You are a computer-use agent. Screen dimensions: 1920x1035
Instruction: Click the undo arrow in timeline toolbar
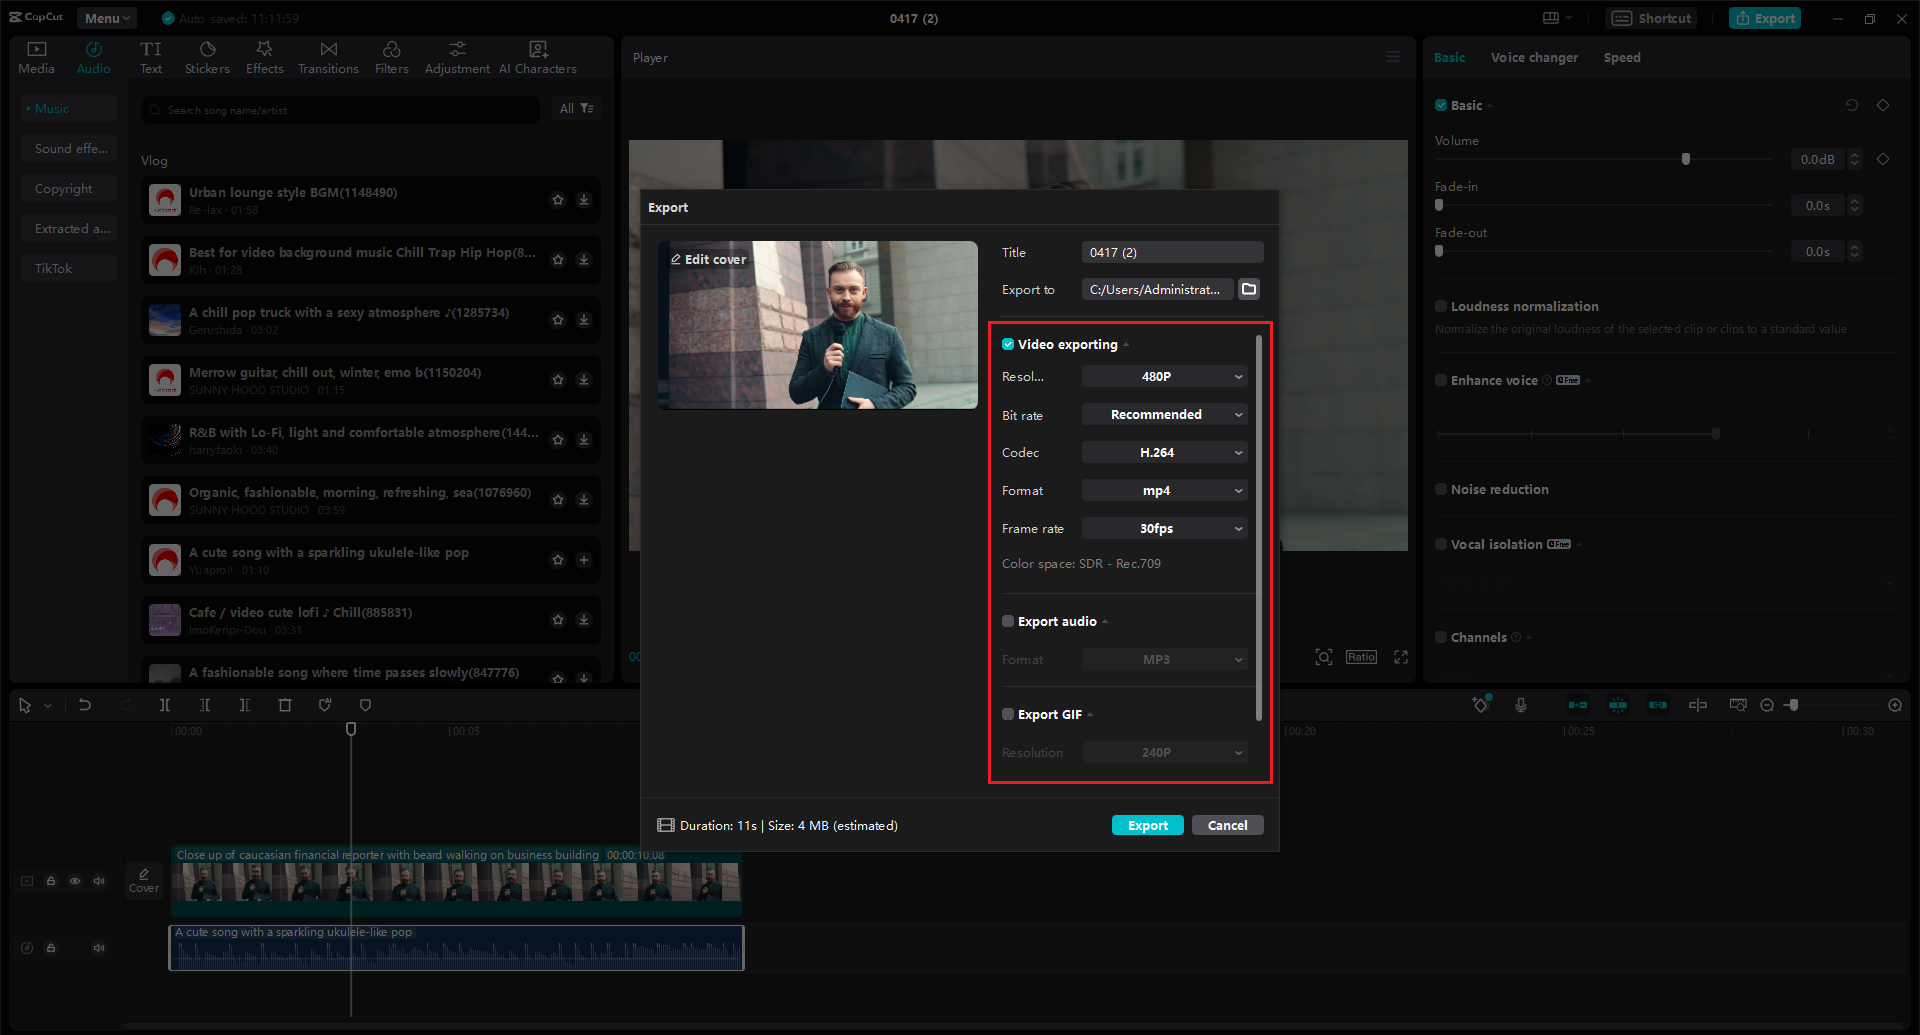(85, 705)
